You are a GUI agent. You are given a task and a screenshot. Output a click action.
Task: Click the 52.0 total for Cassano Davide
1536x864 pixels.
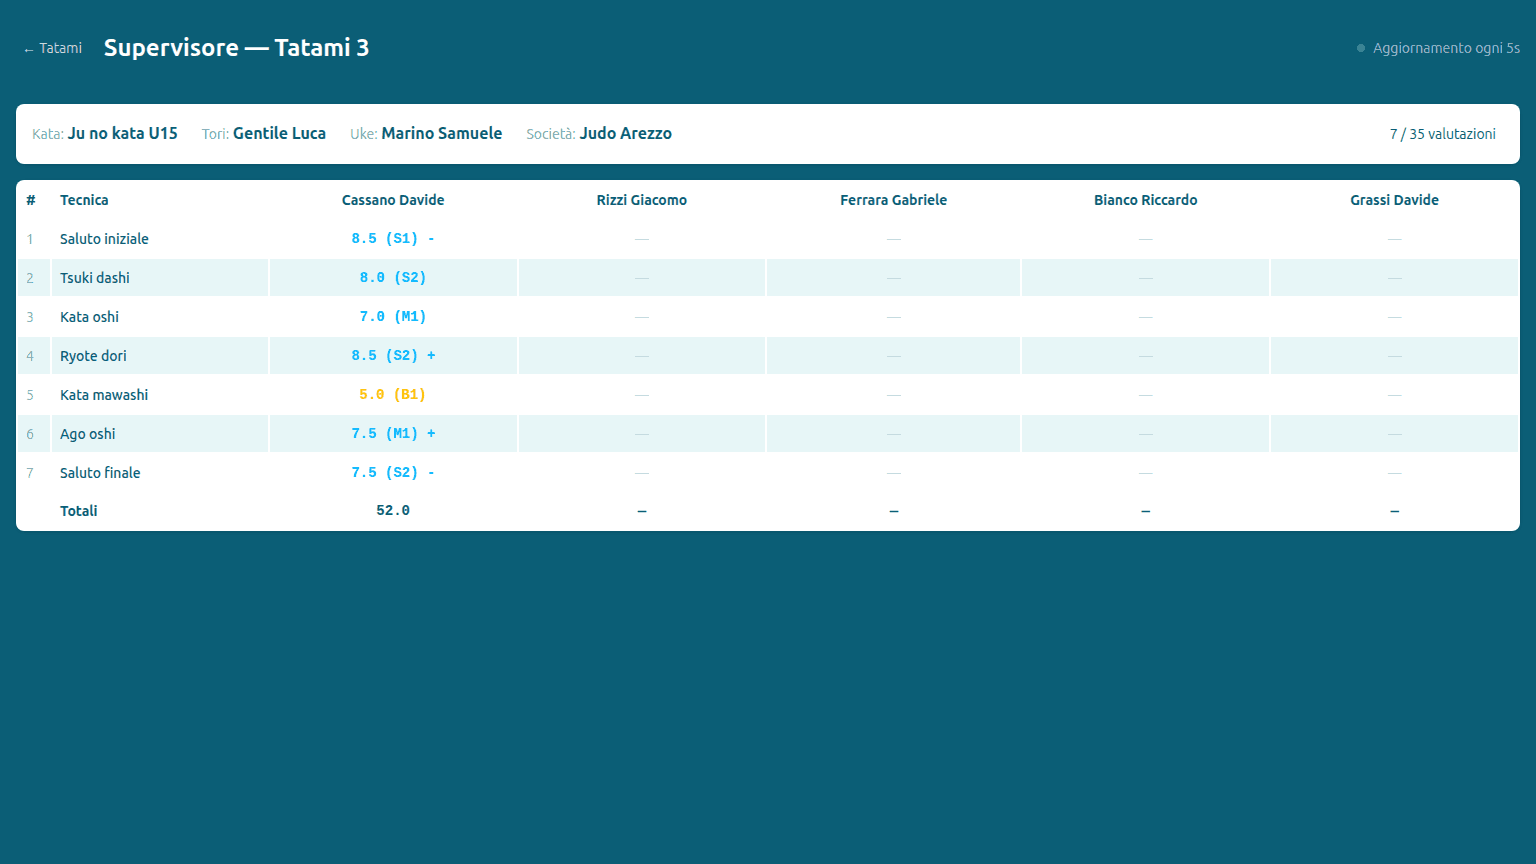(393, 511)
